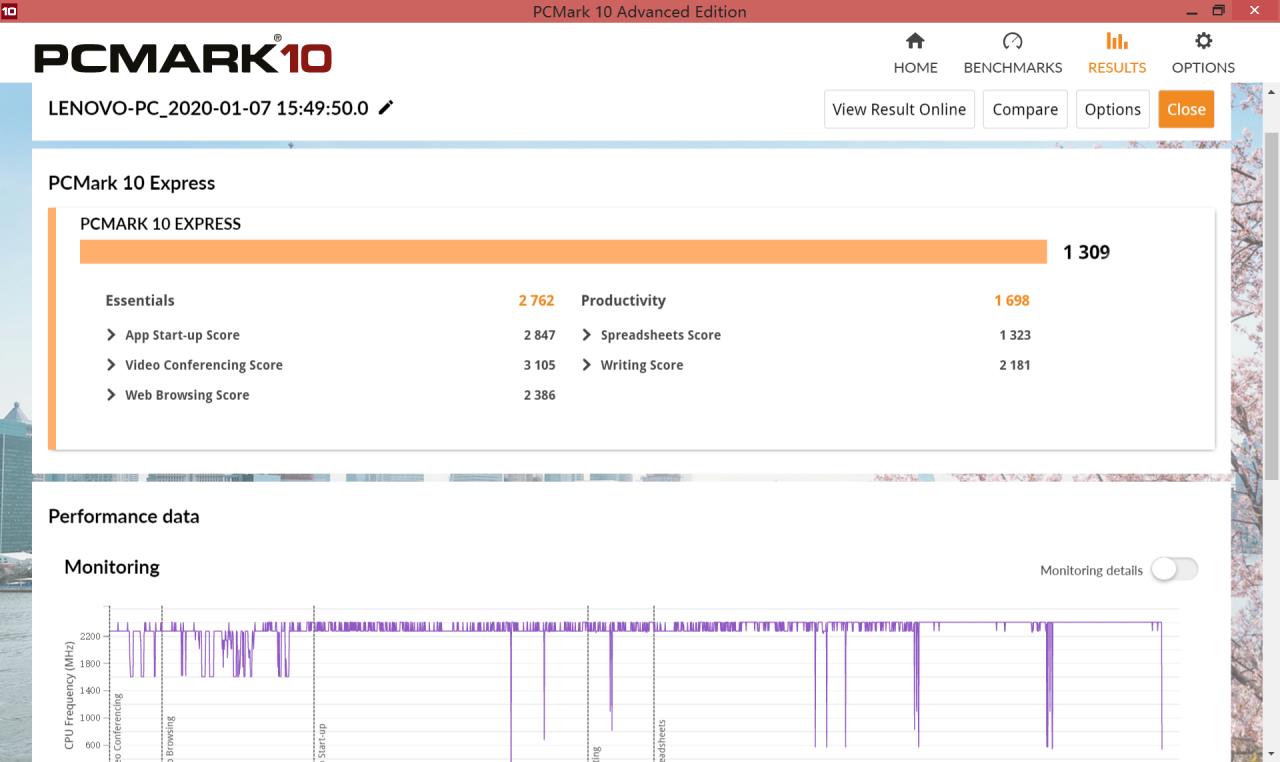Open result Options button
1280x762 pixels.
point(1112,109)
